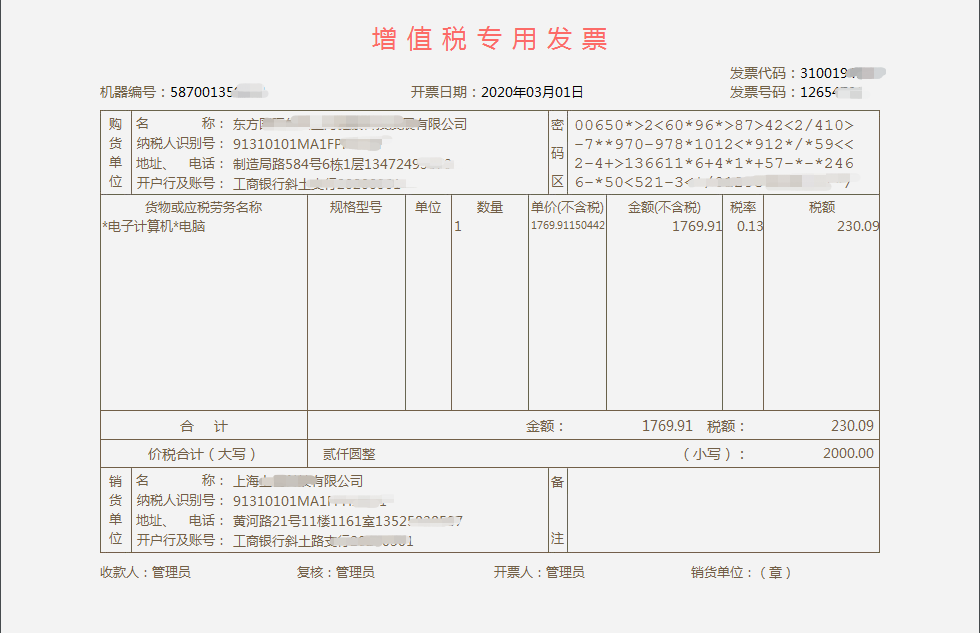The image size is (980, 633).
Task: Click the quantity value 1
Action: 458,226
